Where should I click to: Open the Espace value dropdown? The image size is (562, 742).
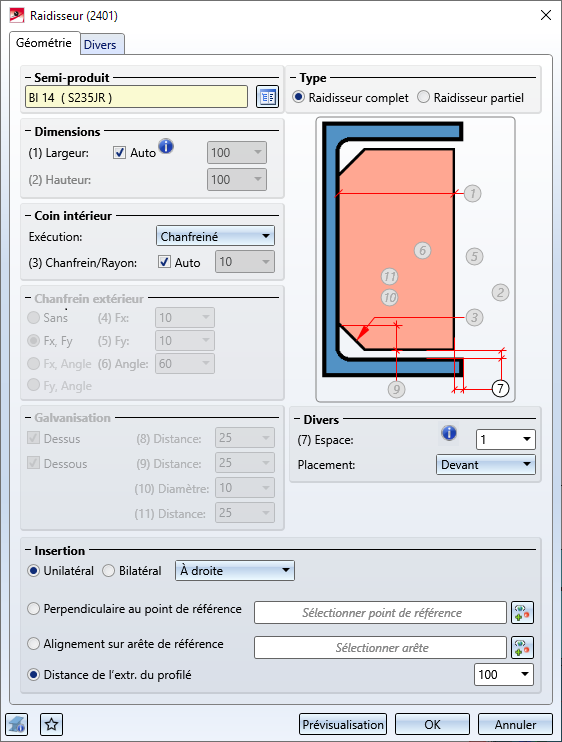coord(506,440)
